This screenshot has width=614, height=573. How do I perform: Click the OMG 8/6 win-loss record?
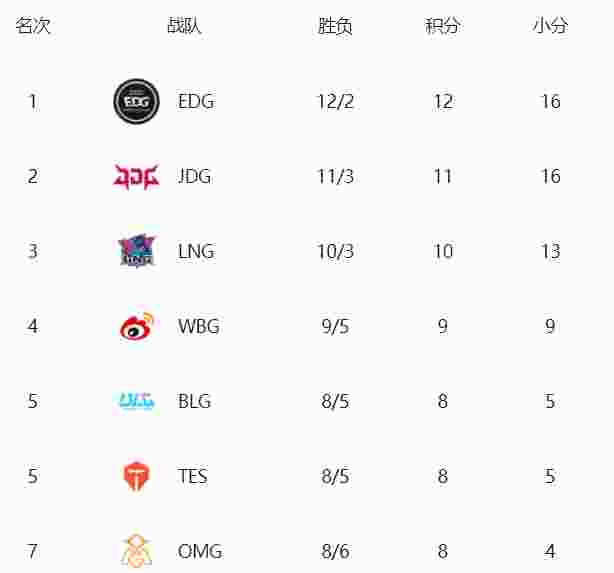[x=335, y=551]
